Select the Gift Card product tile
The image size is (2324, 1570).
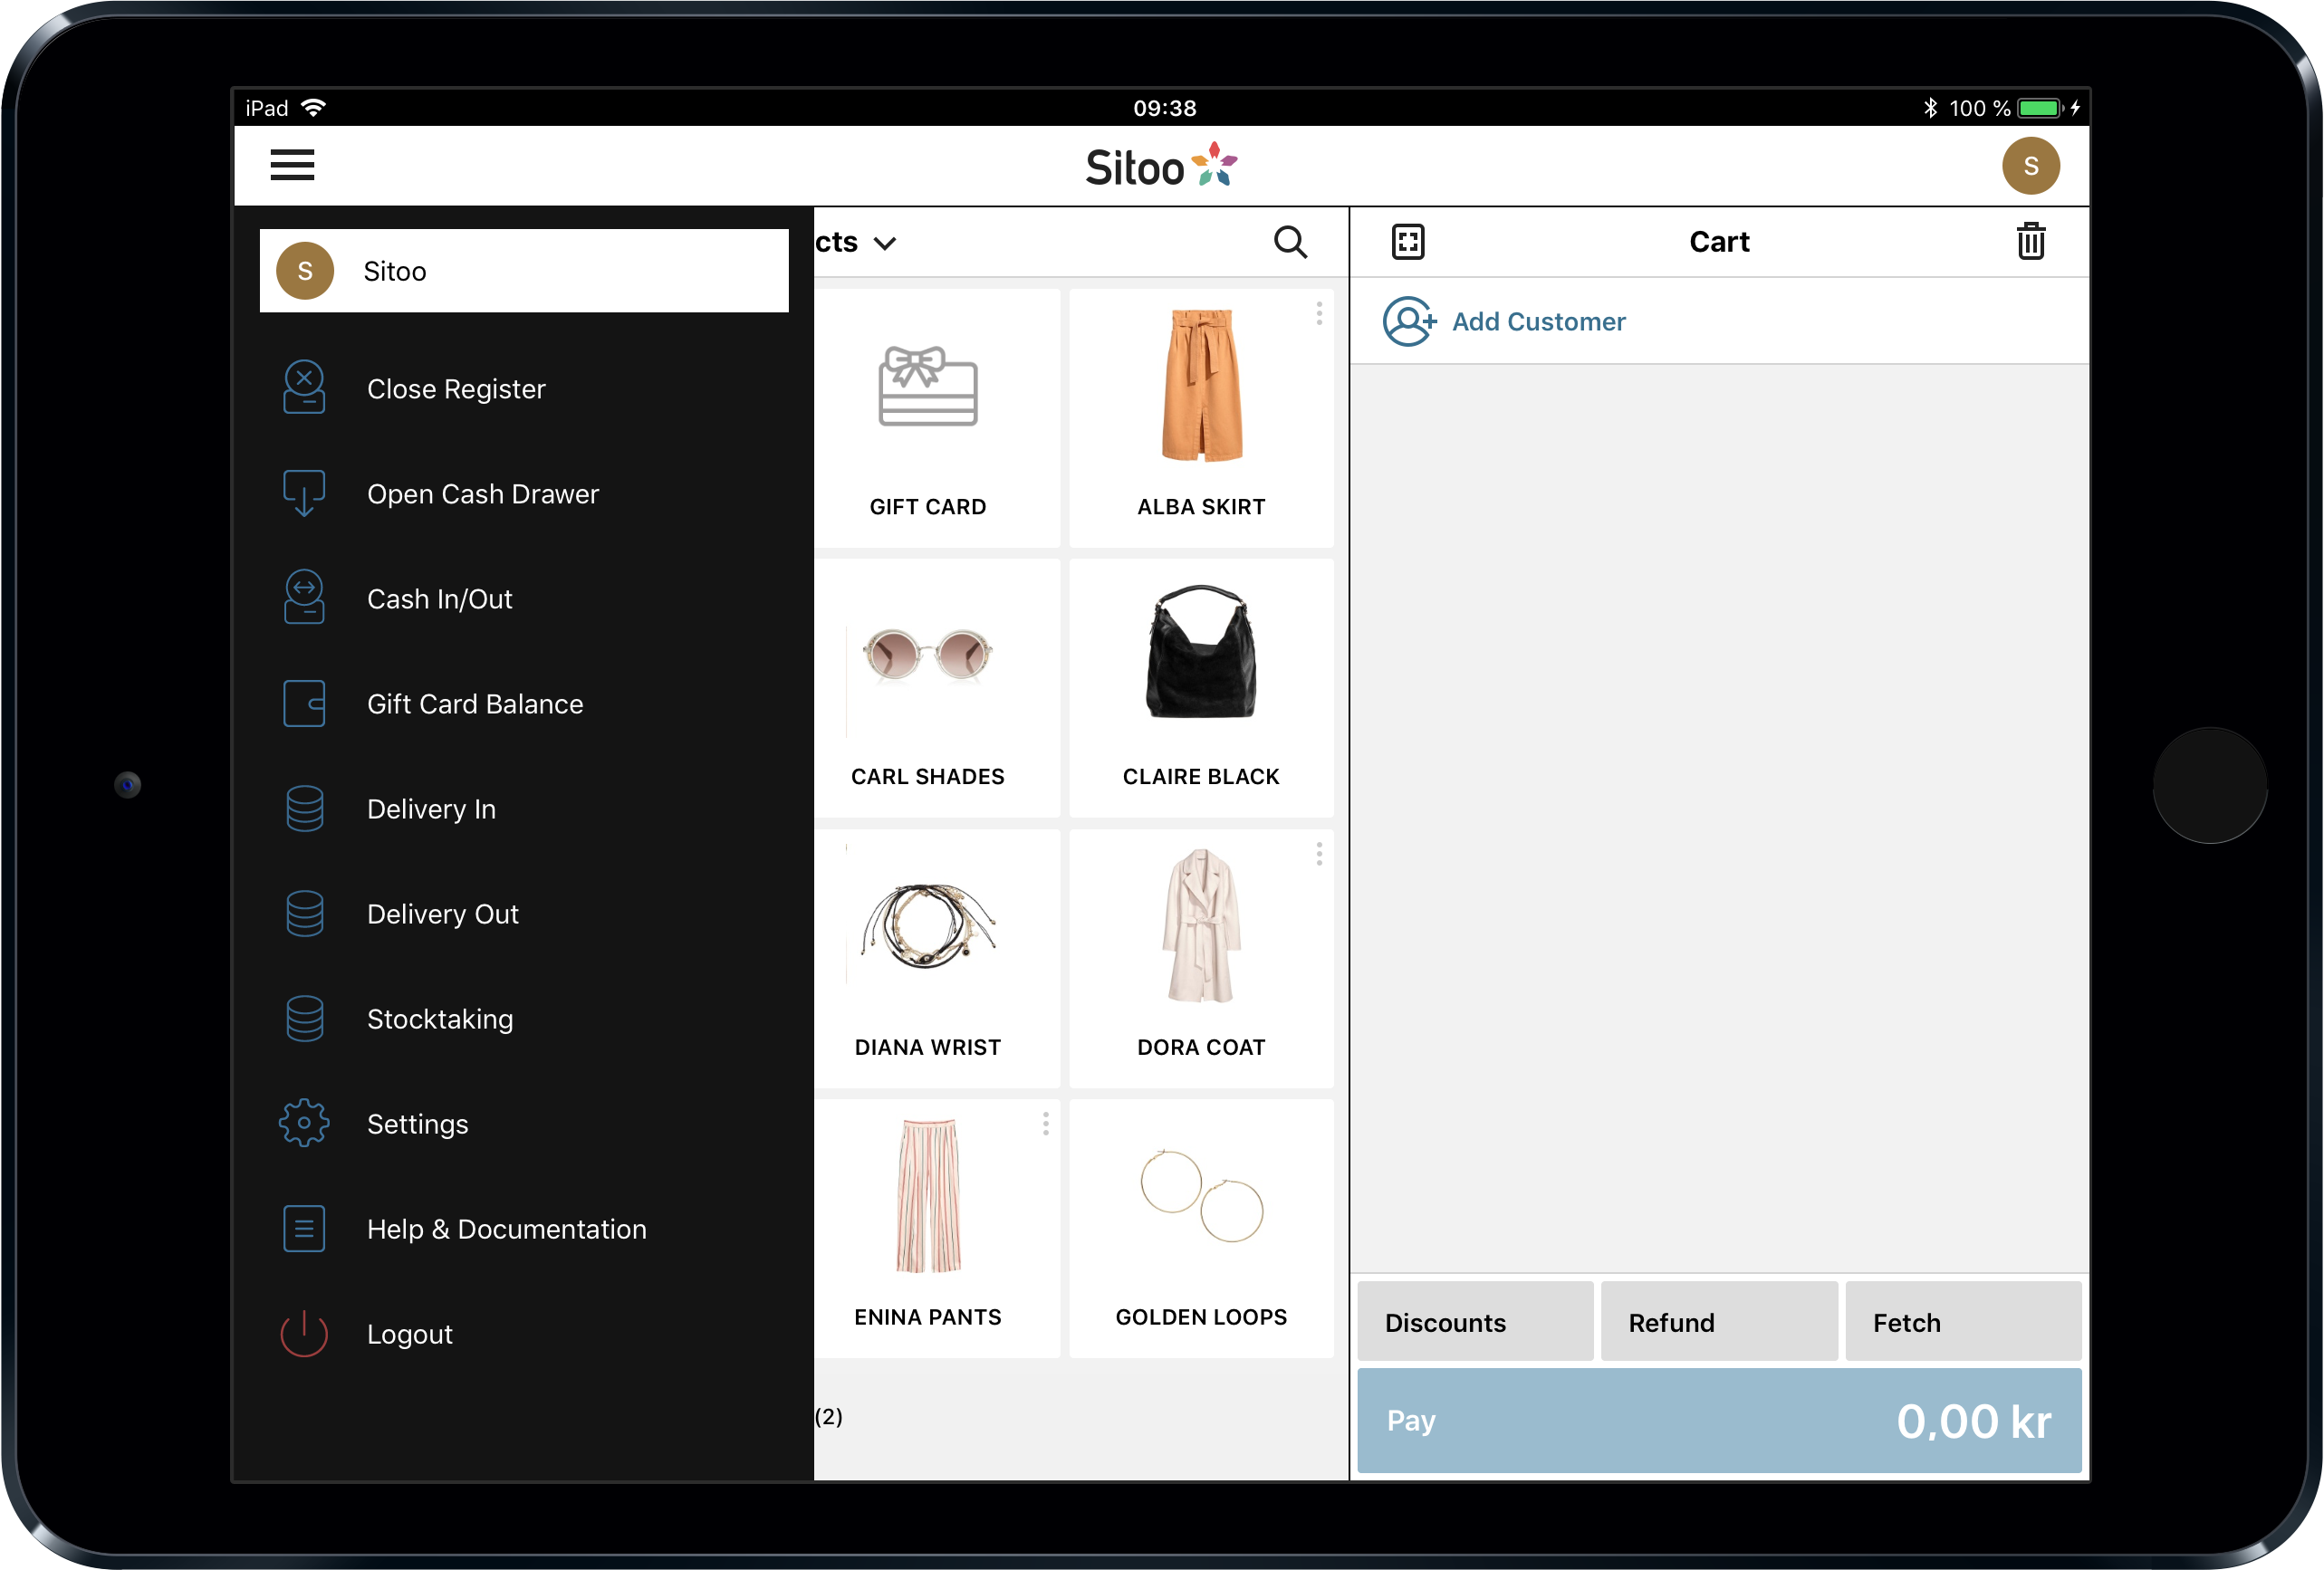(x=937, y=418)
